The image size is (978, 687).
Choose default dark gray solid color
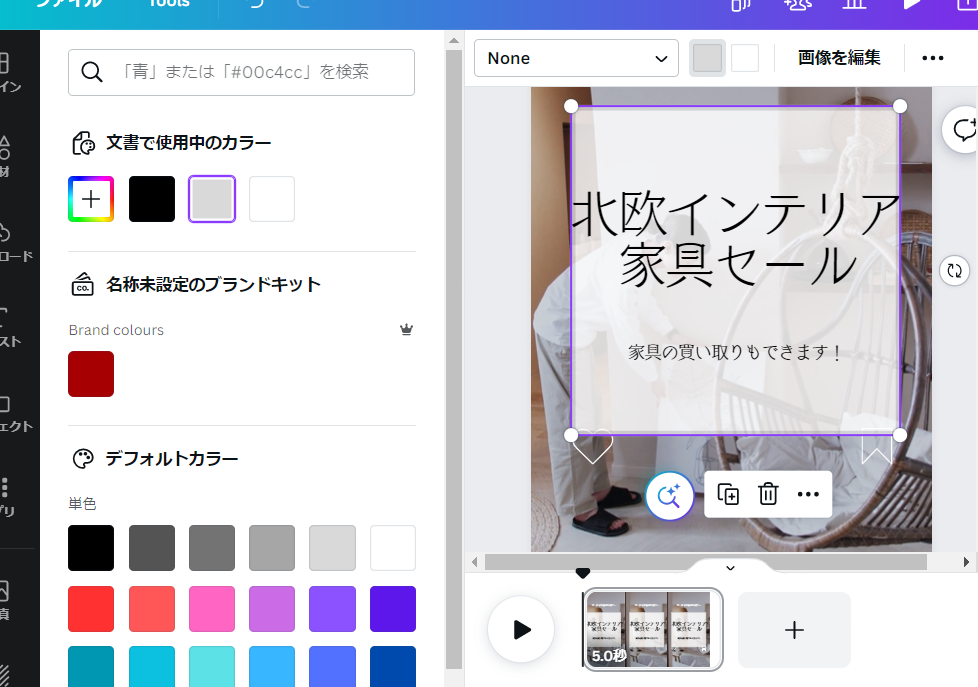coord(152,548)
